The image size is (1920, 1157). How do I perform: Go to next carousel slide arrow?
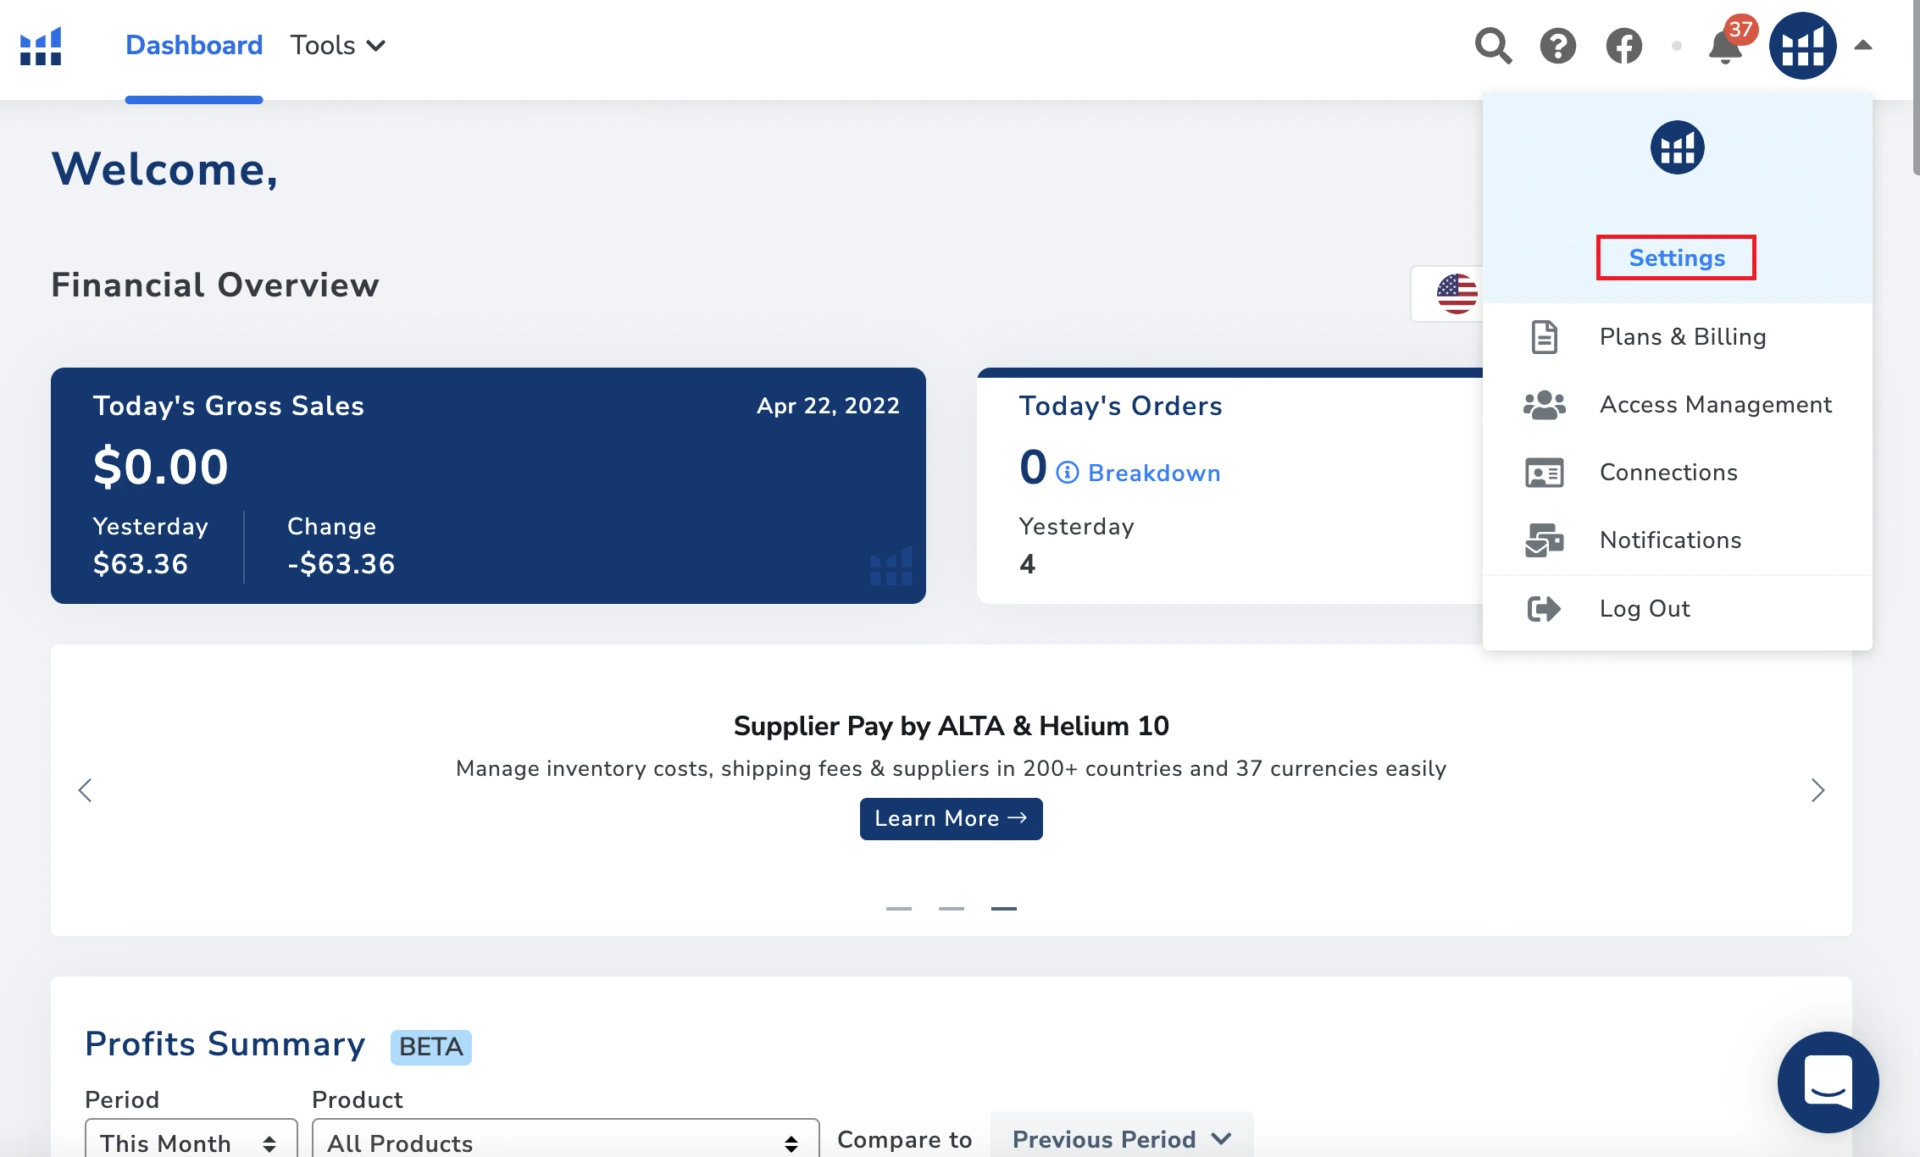point(1818,791)
